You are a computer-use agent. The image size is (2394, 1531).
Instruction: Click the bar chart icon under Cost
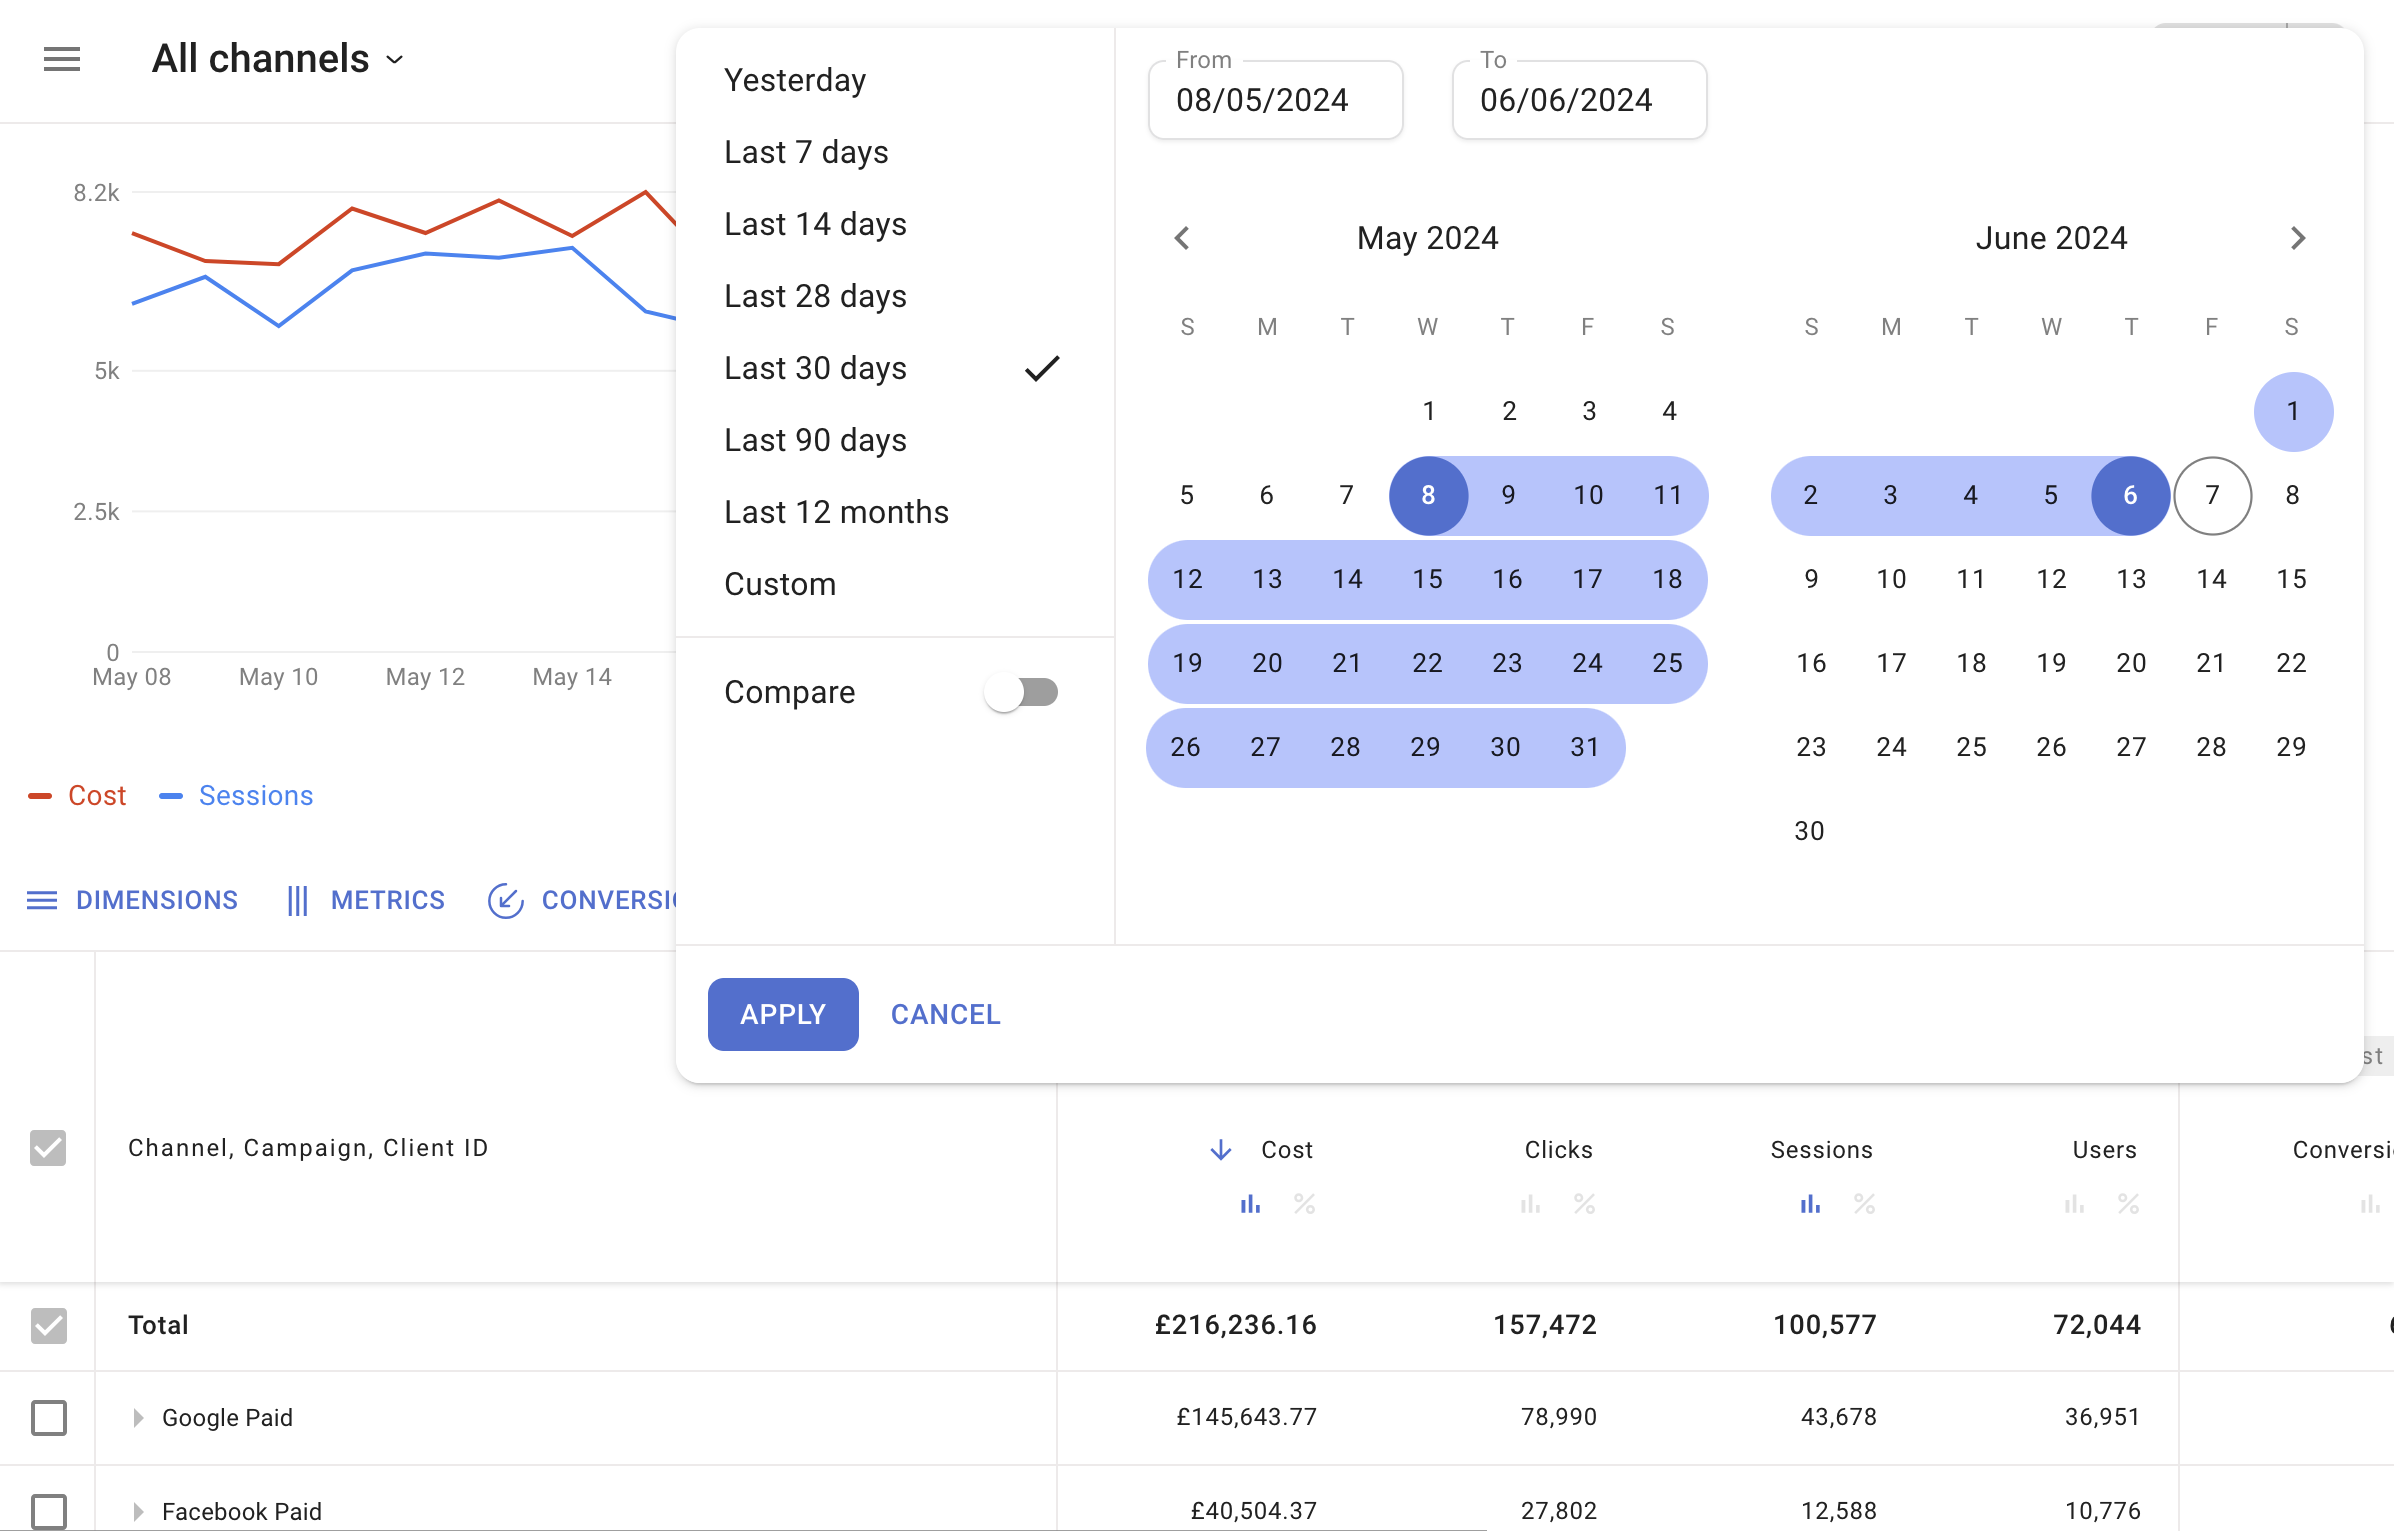[x=1249, y=1204]
